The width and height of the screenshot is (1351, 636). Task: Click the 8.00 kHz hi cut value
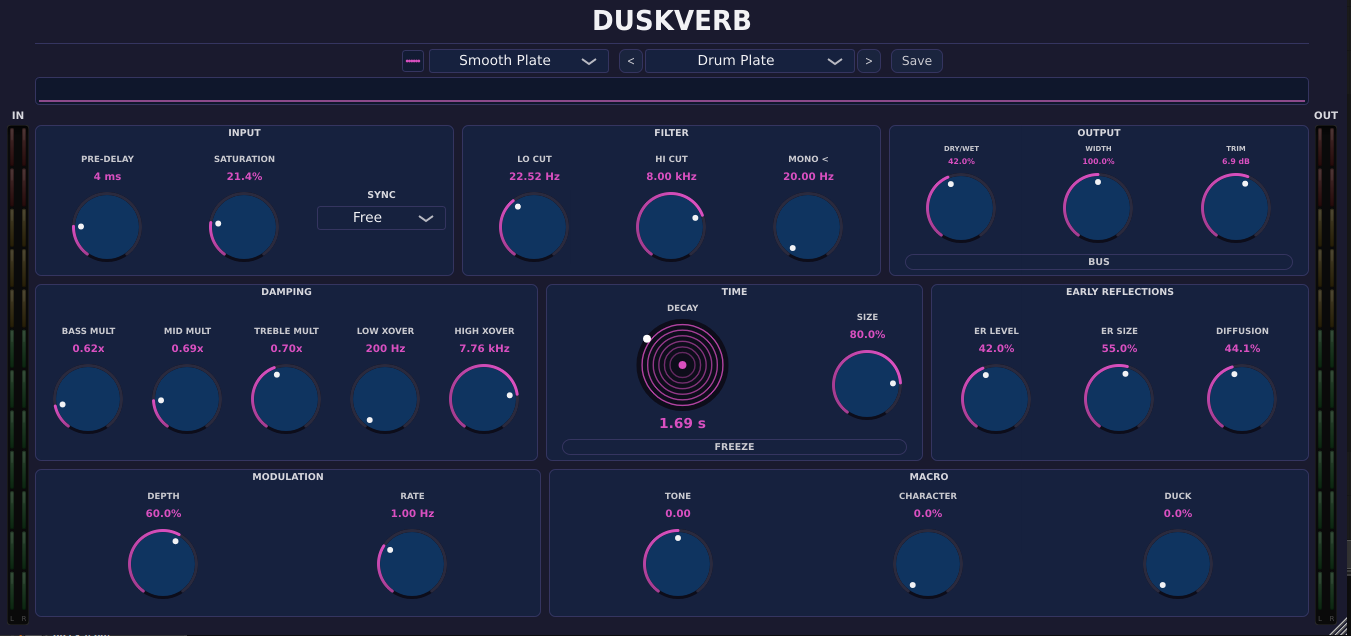(671, 177)
